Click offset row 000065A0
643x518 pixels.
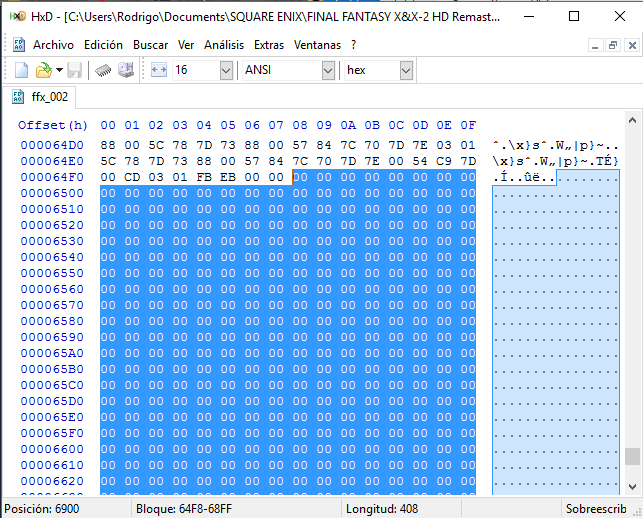click(52, 353)
